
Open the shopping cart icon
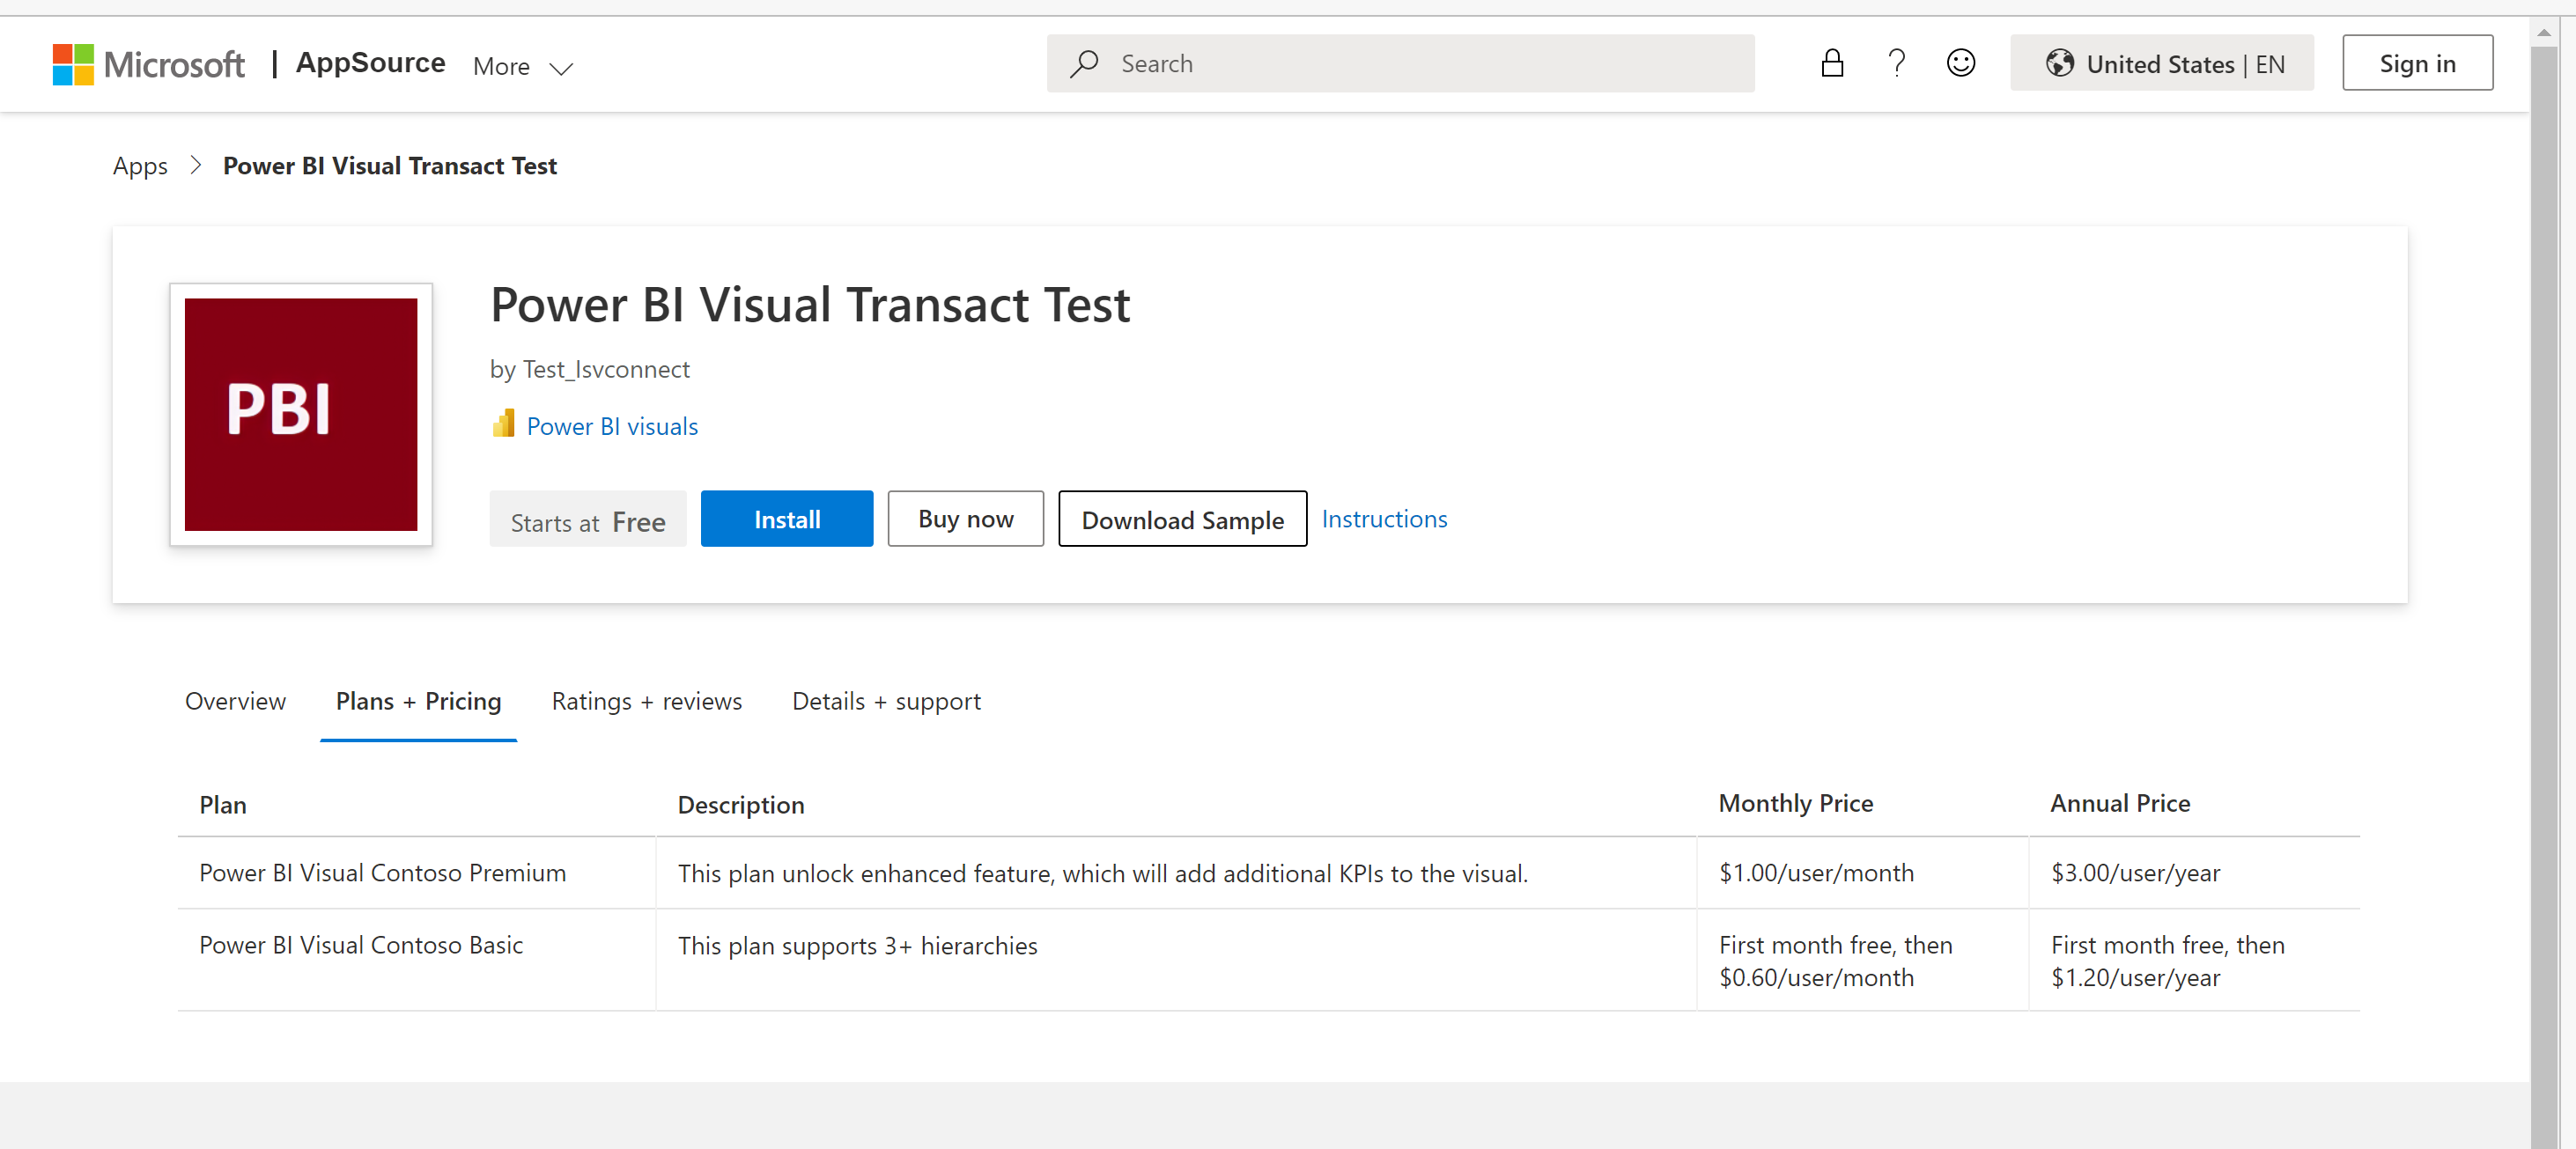point(1832,63)
